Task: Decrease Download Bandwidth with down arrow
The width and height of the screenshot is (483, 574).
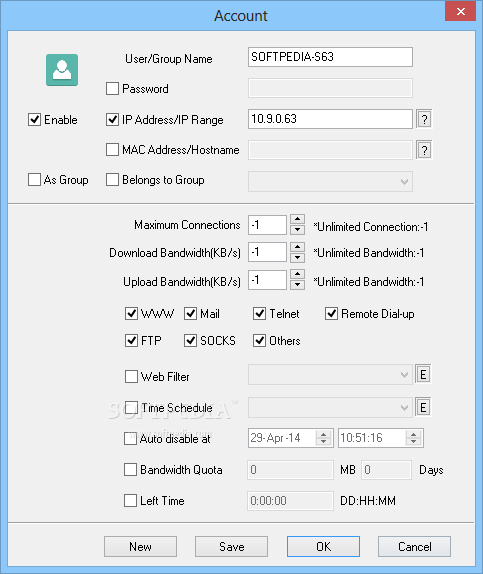Action: click(x=297, y=257)
